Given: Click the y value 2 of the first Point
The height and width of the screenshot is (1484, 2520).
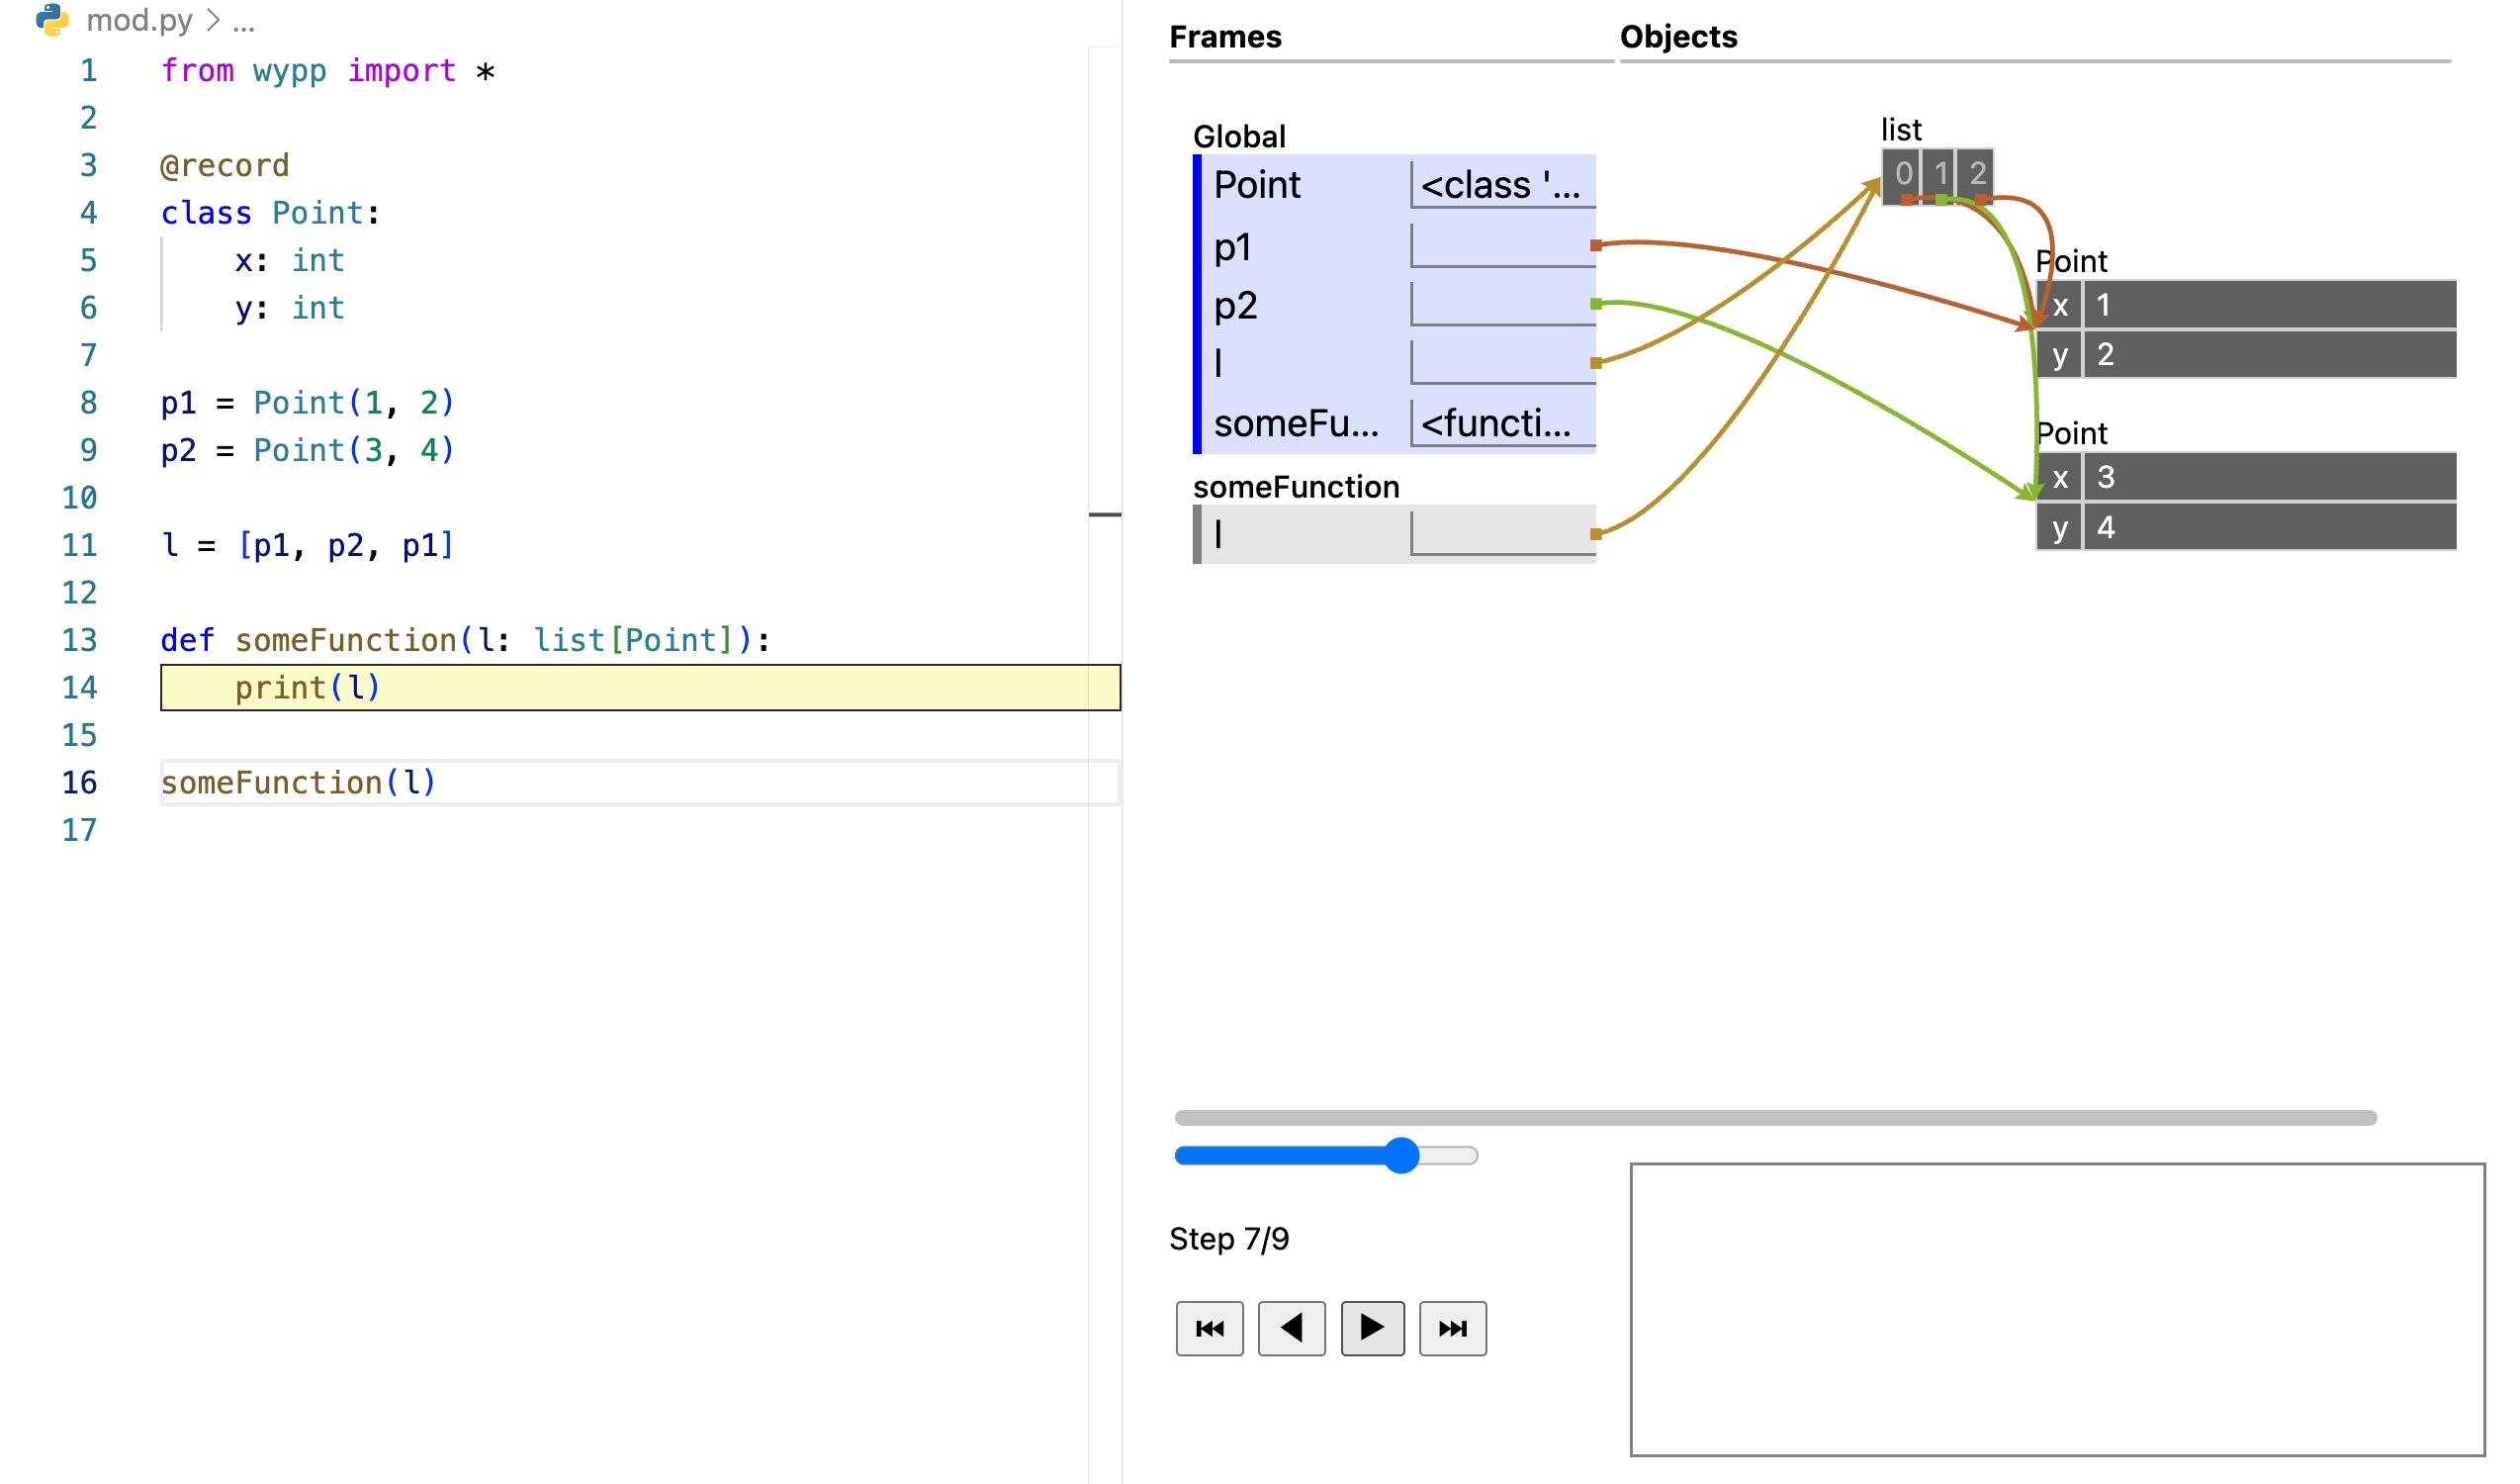Looking at the screenshot, I should [2106, 354].
